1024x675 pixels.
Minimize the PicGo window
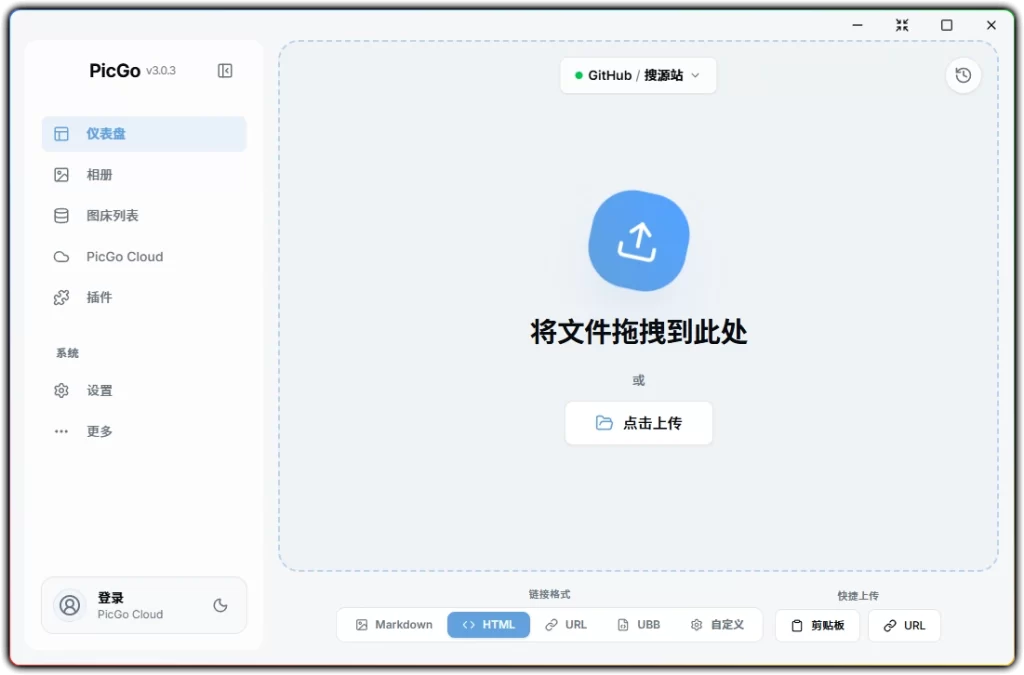(857, 25)
